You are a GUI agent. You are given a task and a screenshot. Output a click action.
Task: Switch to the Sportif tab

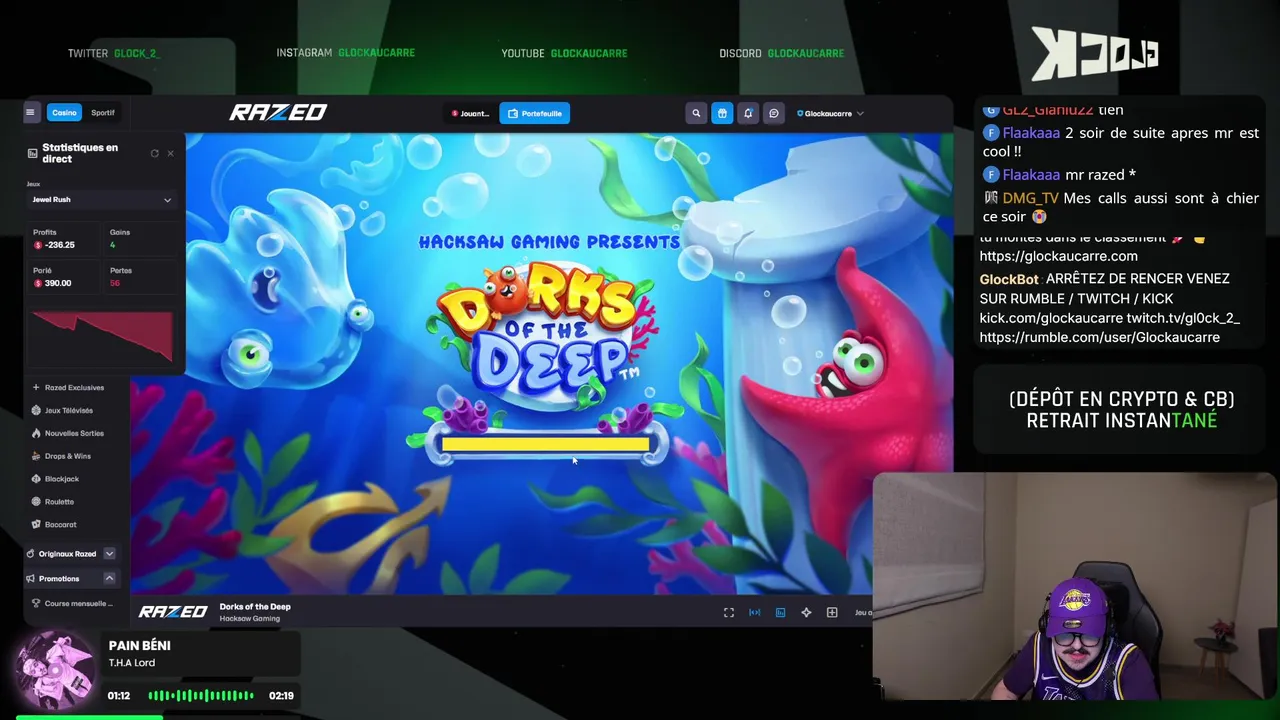pyautogui.click(x=103, y=113)
